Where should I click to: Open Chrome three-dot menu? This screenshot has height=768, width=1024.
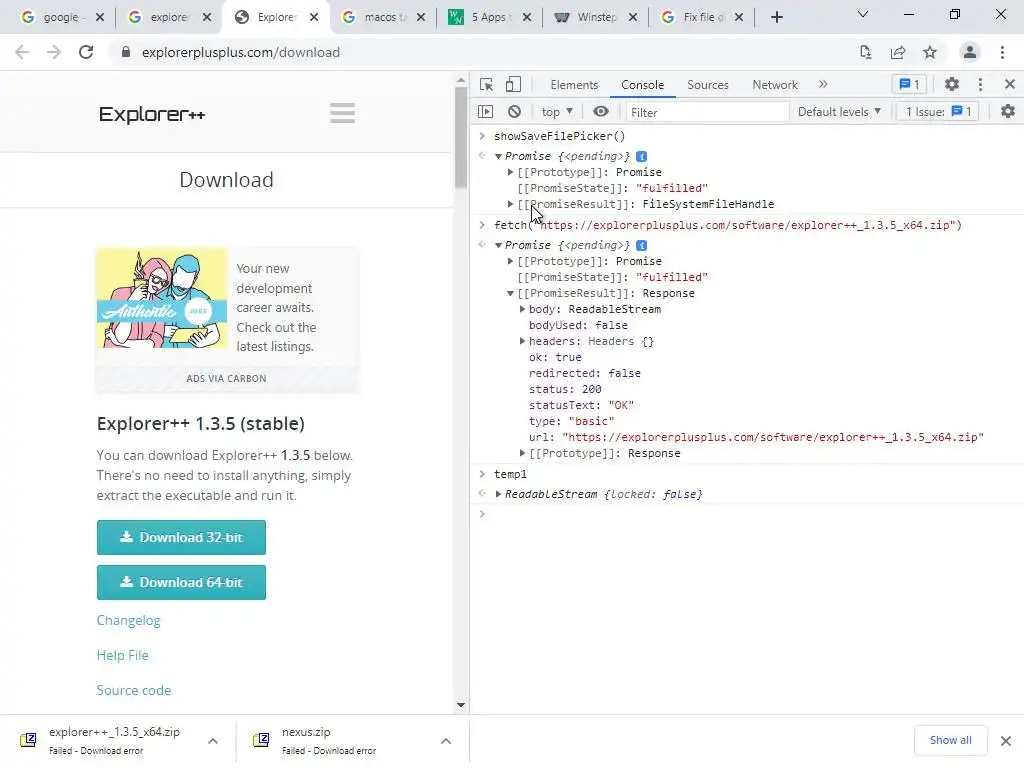tap(1002, 52)
